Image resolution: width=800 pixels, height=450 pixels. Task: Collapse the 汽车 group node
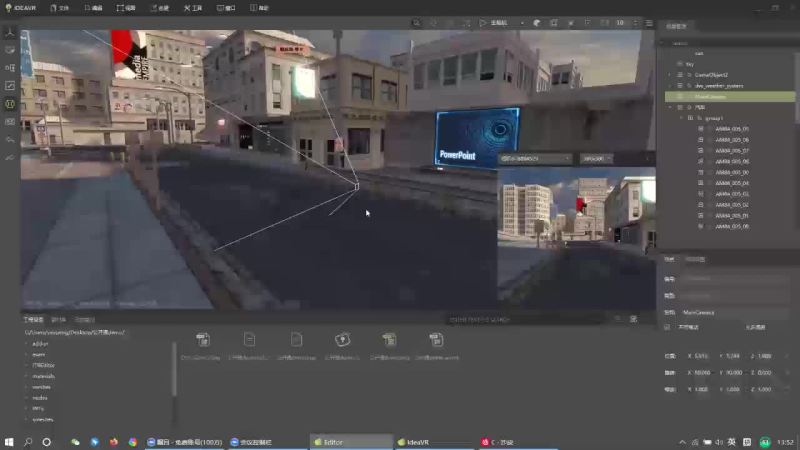[x=670, y=107]
